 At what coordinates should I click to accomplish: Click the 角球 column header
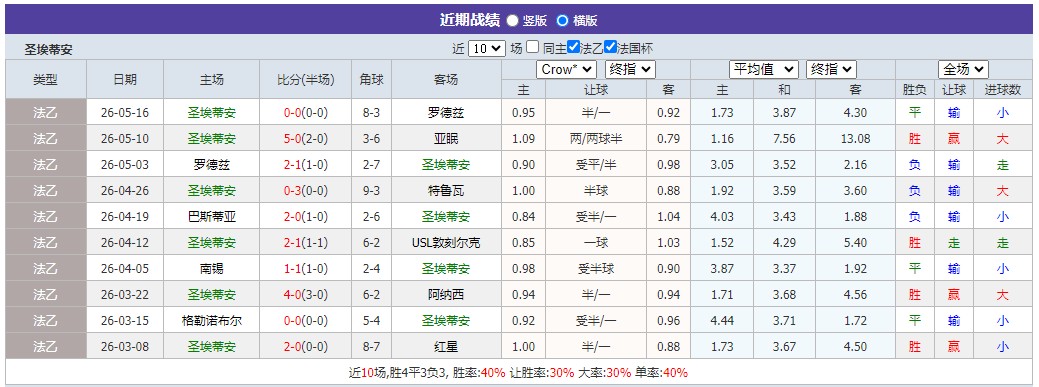372,80
